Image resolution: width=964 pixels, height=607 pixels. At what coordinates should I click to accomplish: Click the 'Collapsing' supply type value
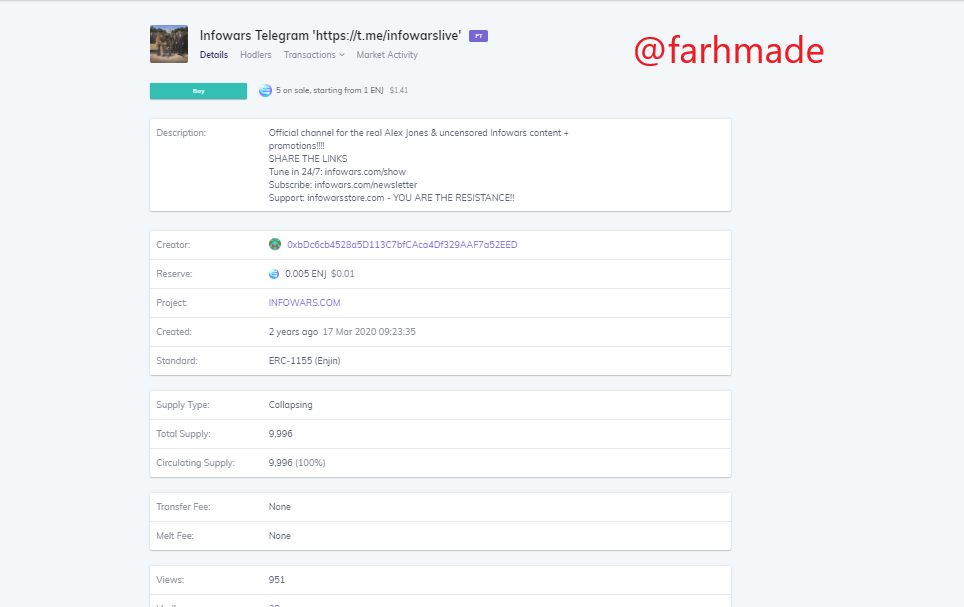tap(290, 405)
